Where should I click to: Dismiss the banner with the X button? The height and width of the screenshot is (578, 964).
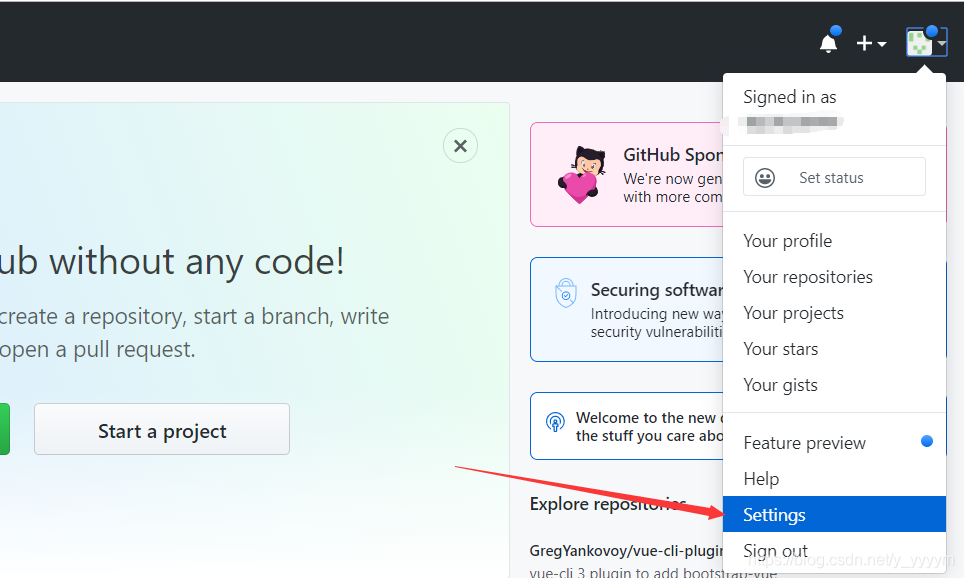[460, 146]
